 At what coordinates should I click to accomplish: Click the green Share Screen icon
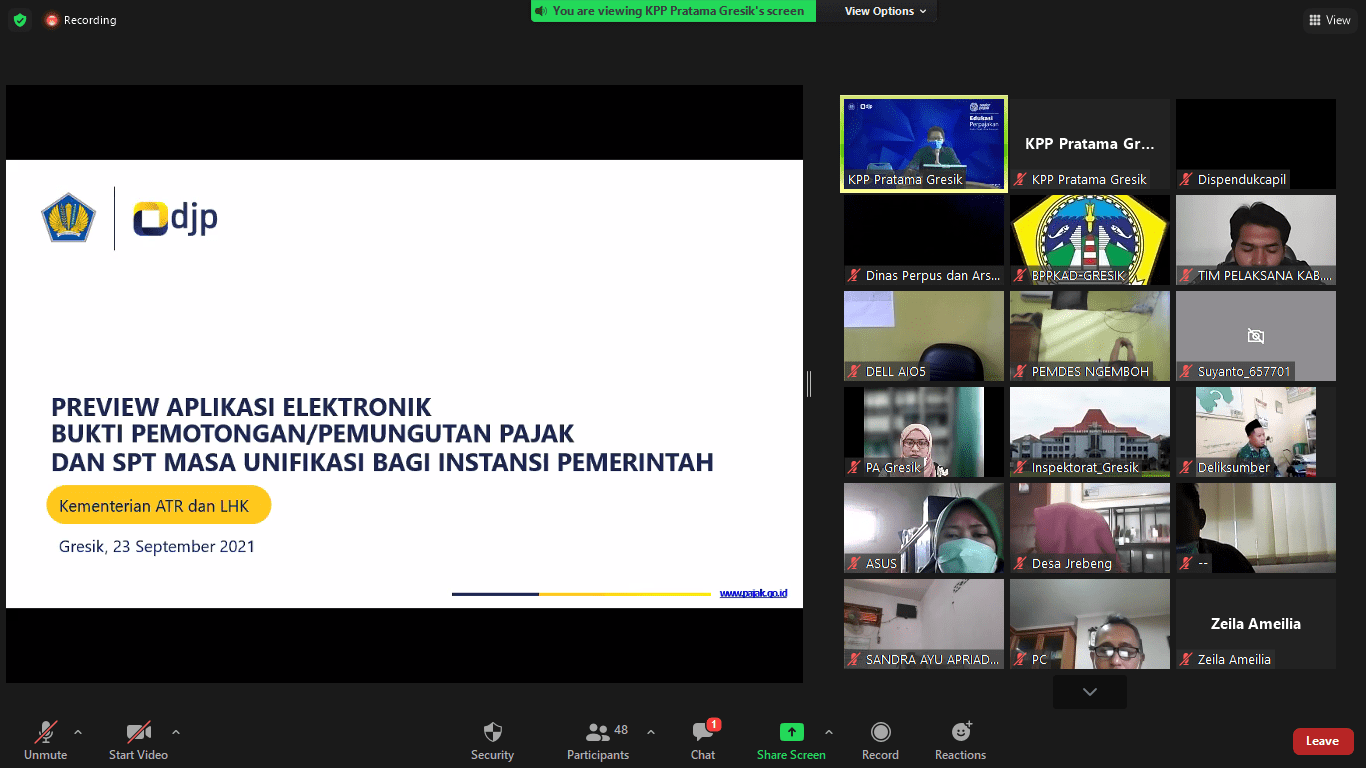791,733
